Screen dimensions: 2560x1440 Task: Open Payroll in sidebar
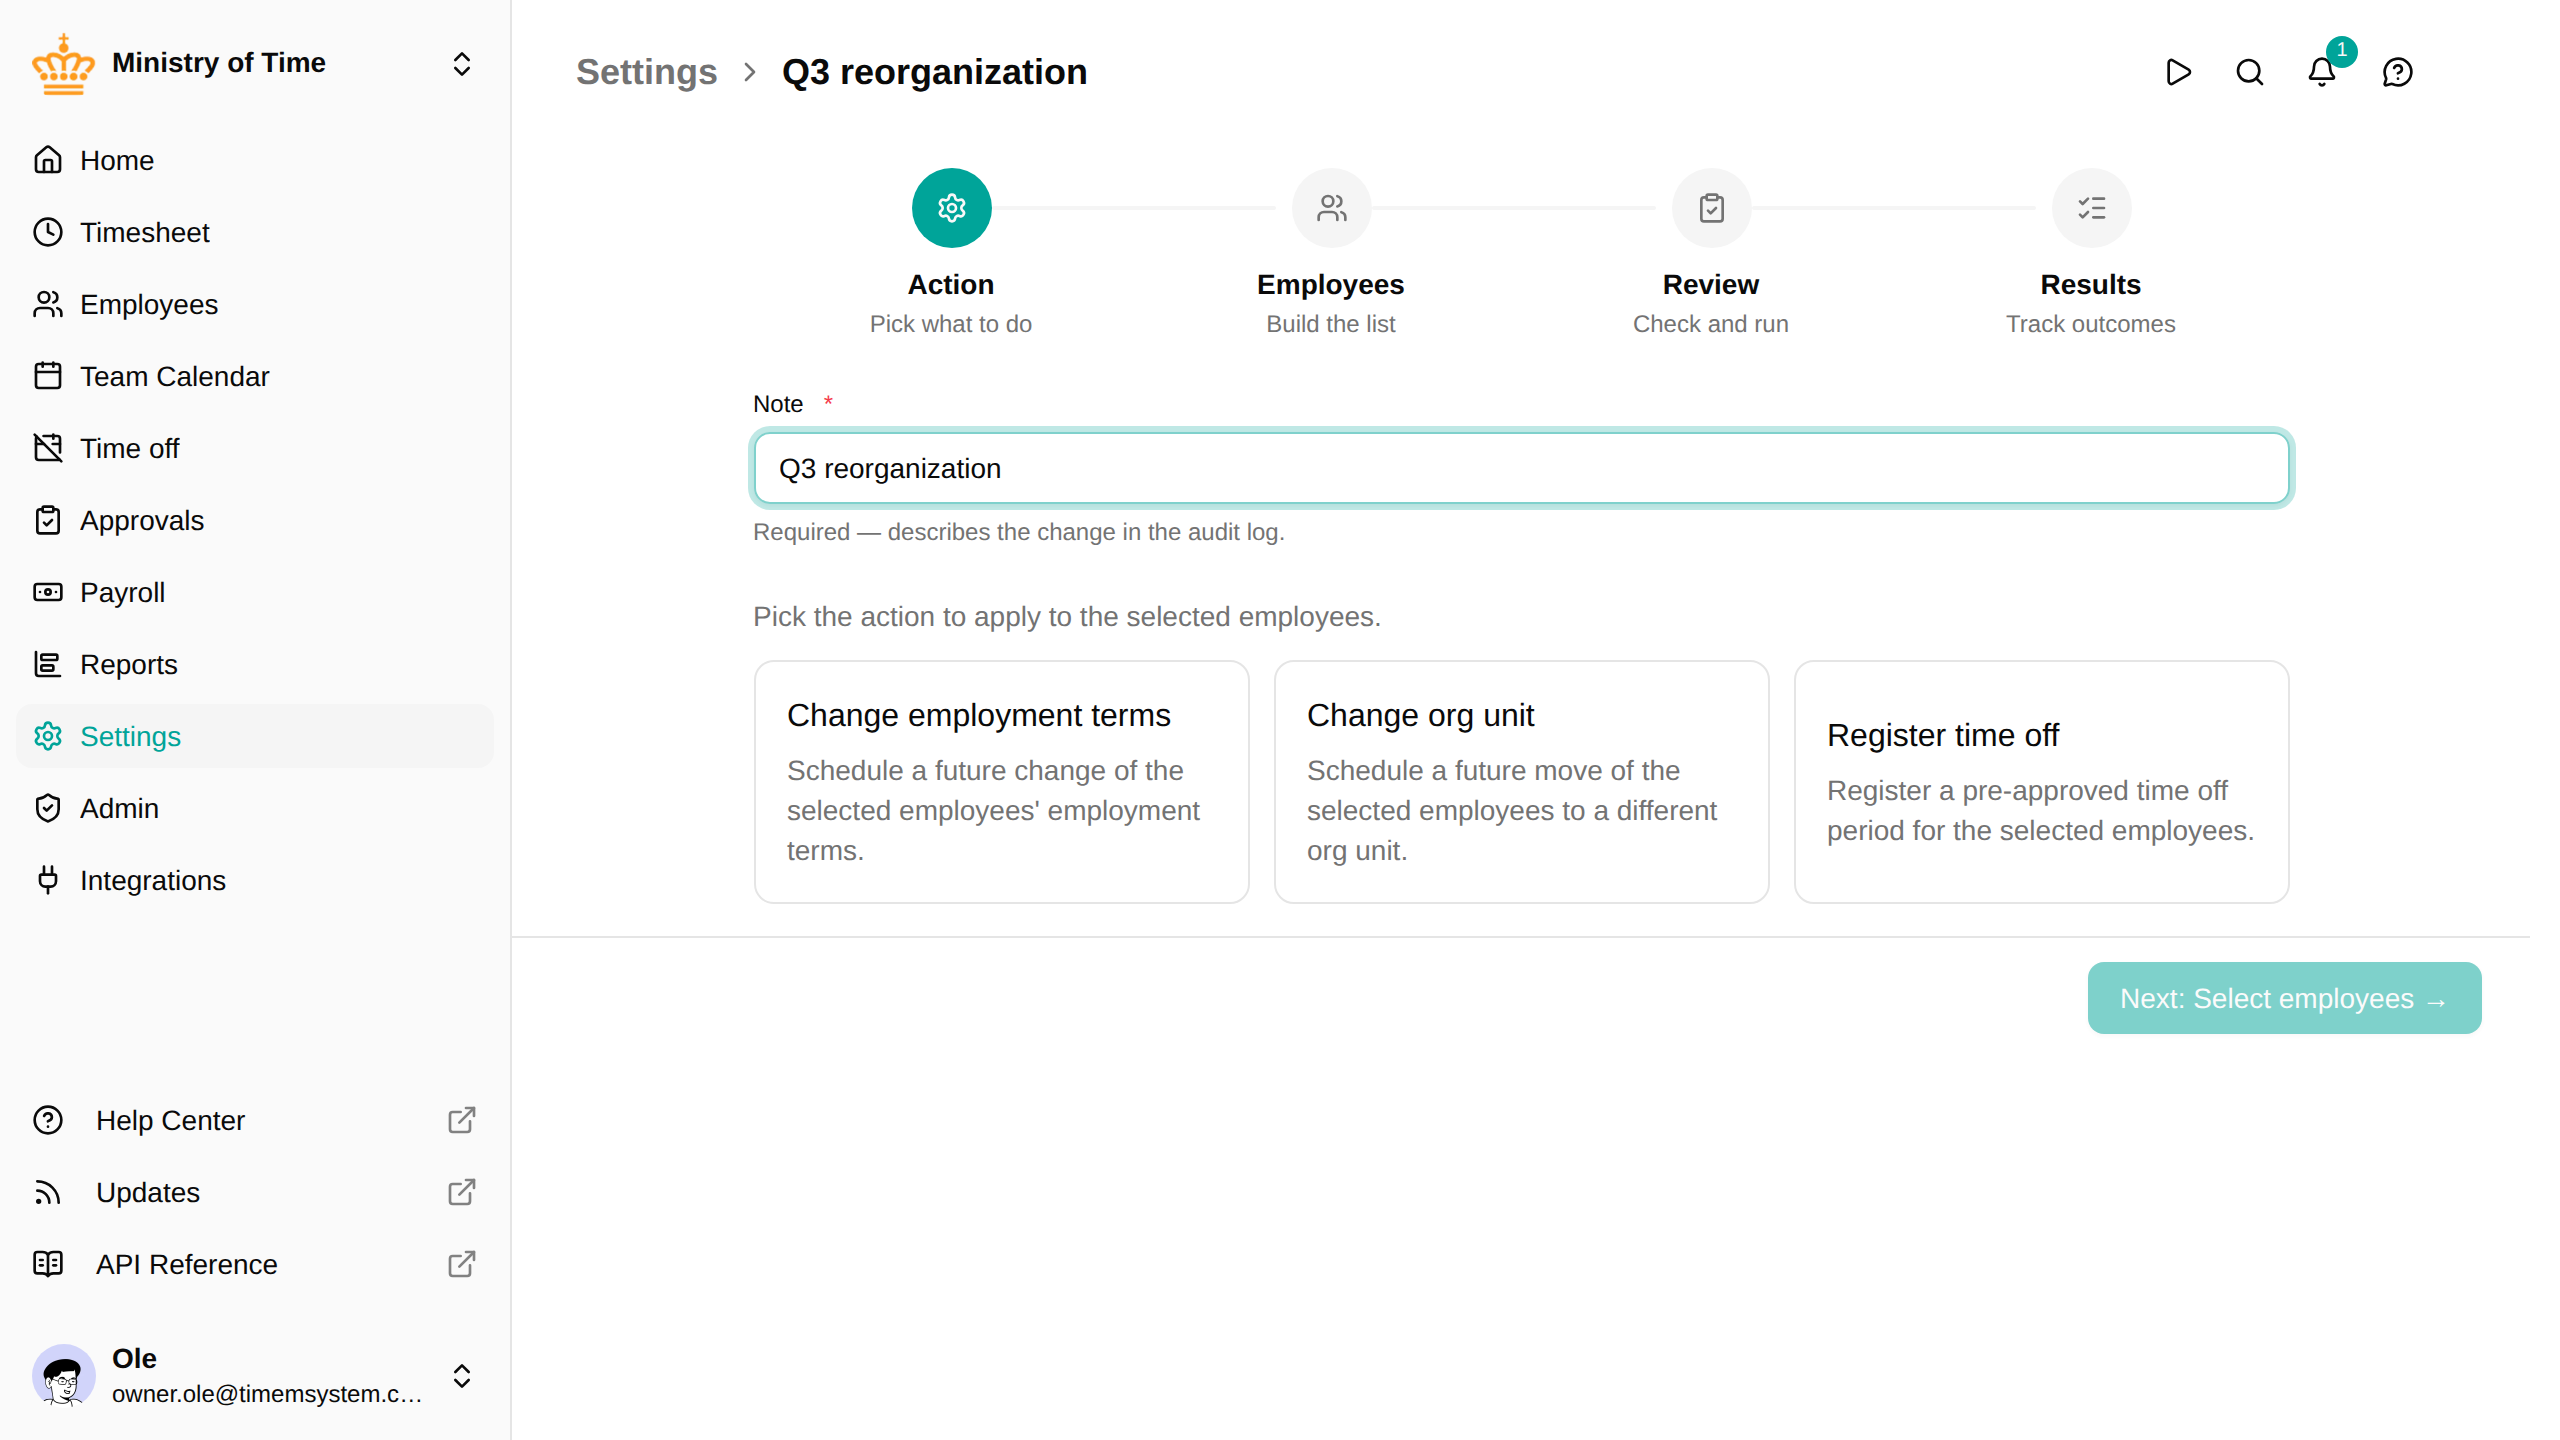255,592
